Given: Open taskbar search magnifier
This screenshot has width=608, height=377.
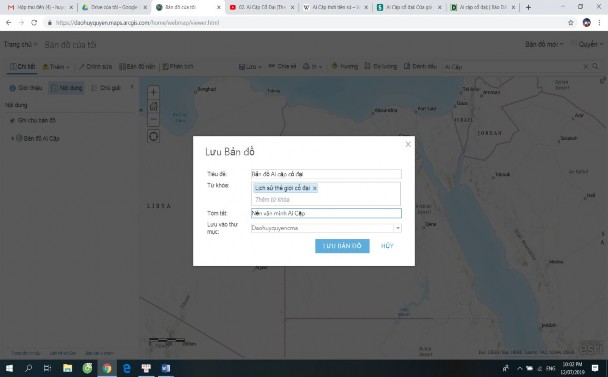Looking at the screenshot, I should point(28,368).
